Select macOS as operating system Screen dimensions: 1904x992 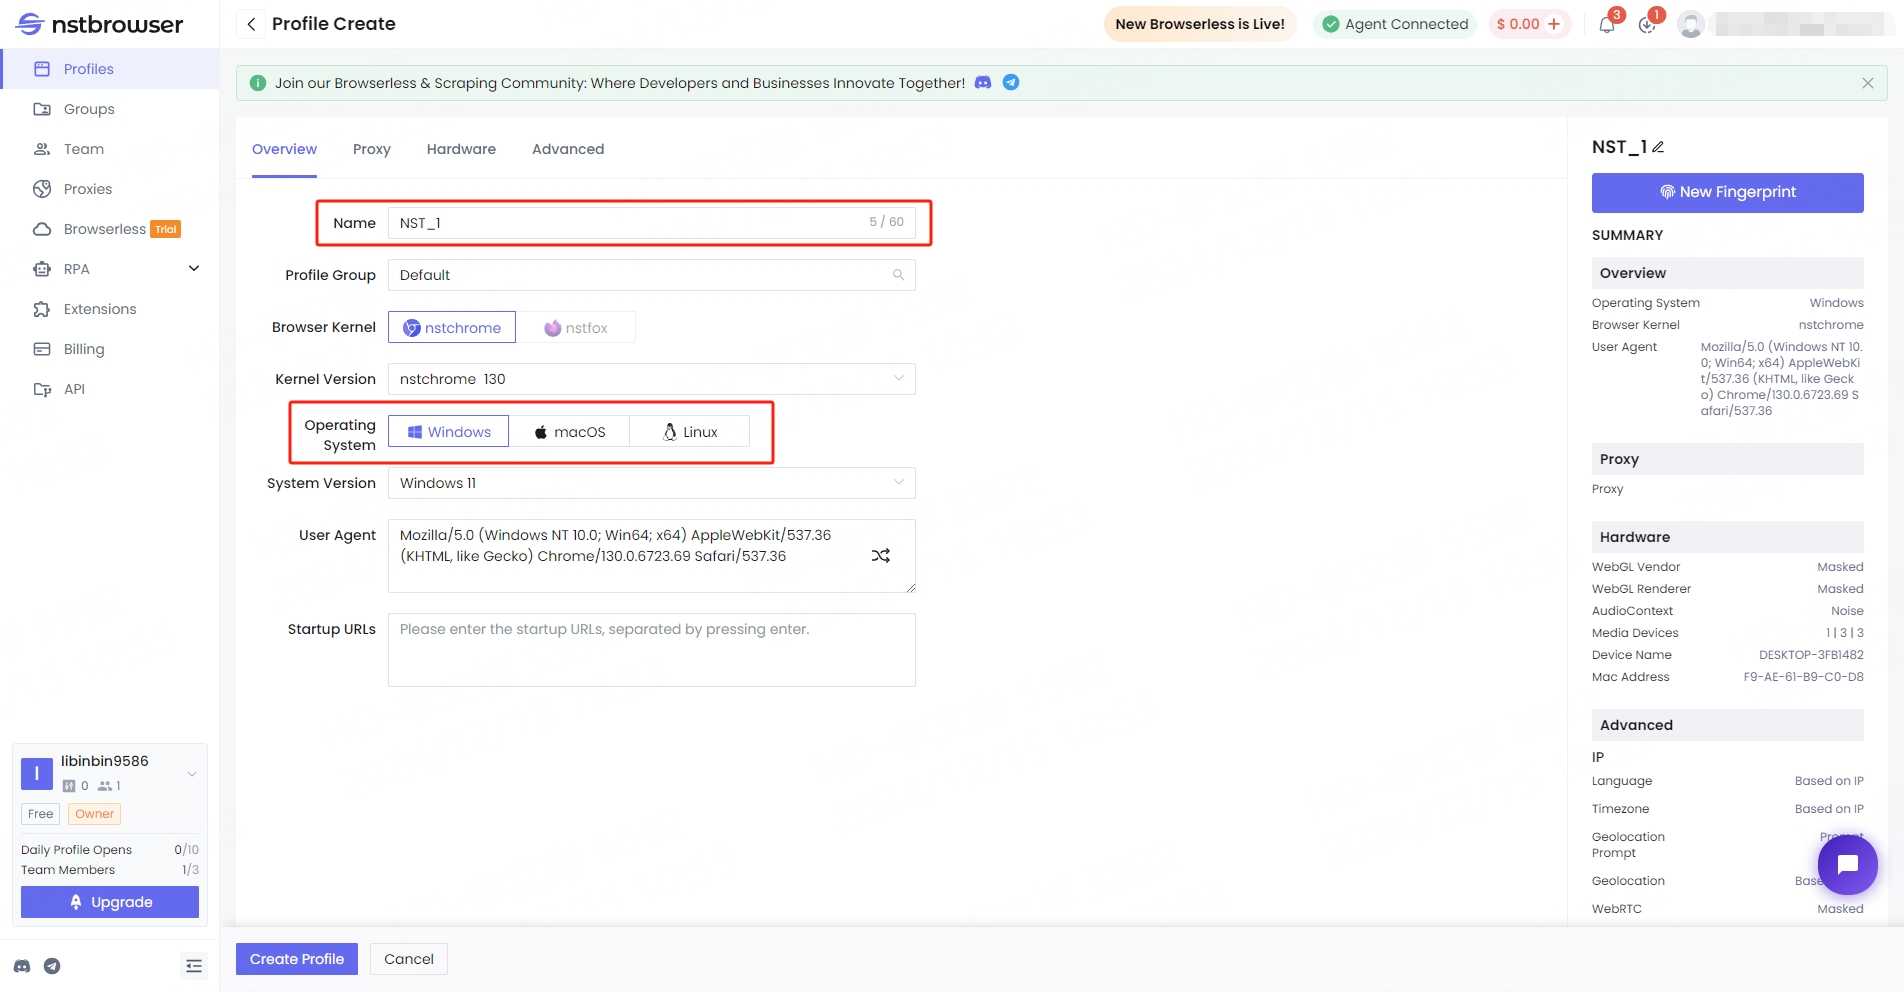[x=569, y=432]
